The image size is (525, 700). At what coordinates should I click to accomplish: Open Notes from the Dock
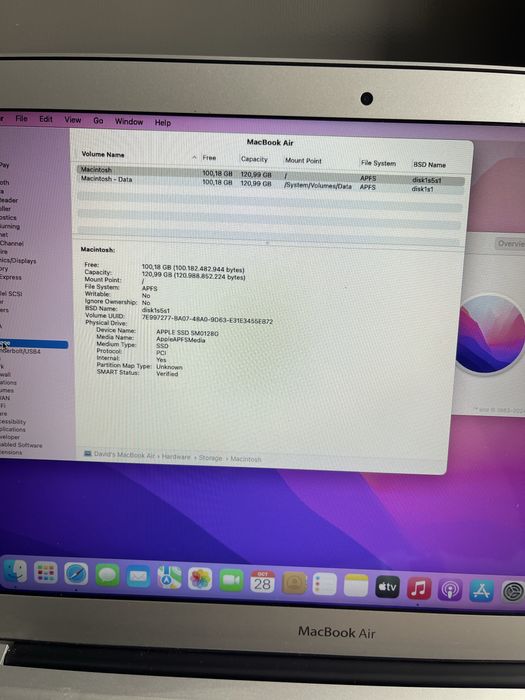(x=356, y=585)
